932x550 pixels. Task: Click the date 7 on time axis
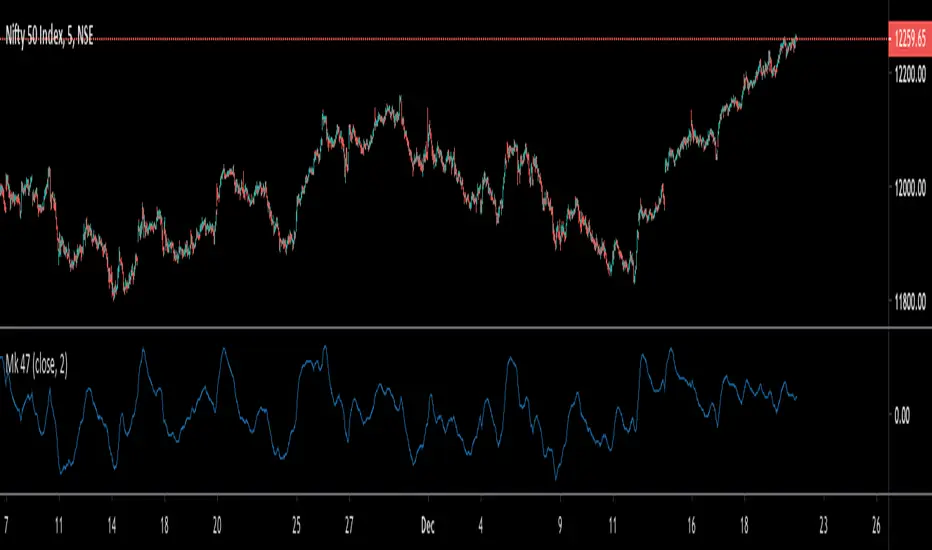coord(6,526)
